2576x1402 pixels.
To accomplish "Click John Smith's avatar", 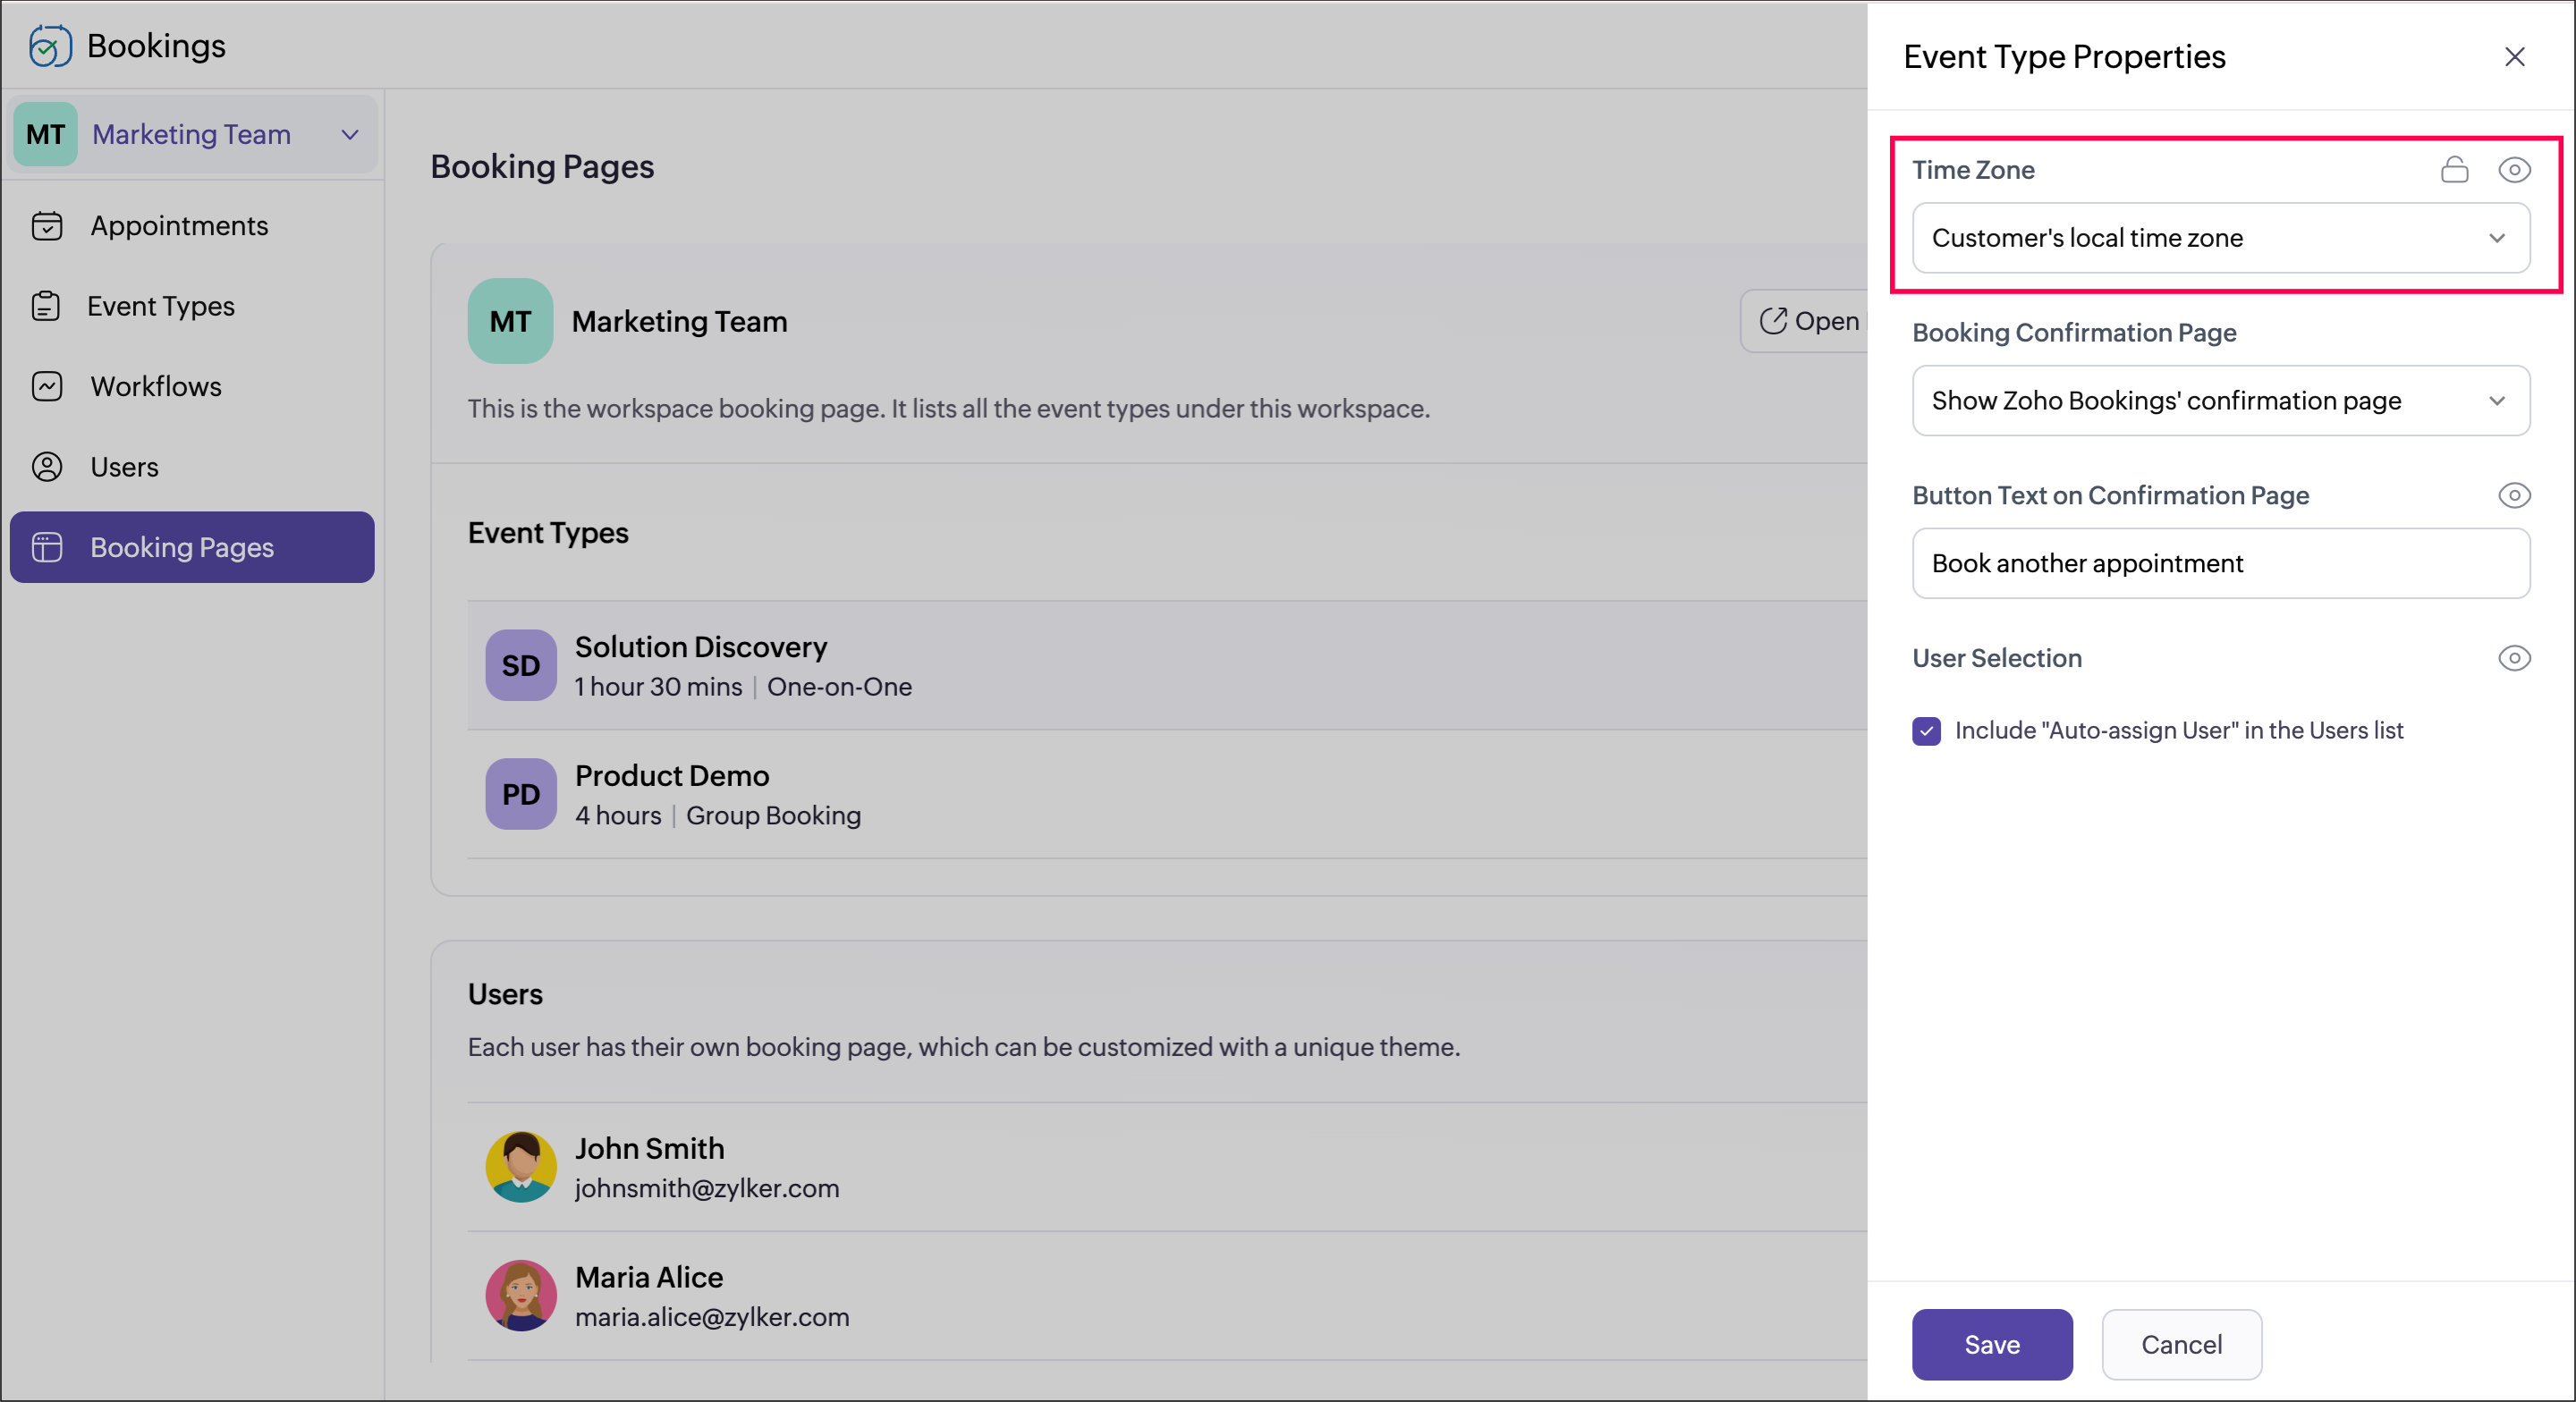I will [x=520, y=1167].
